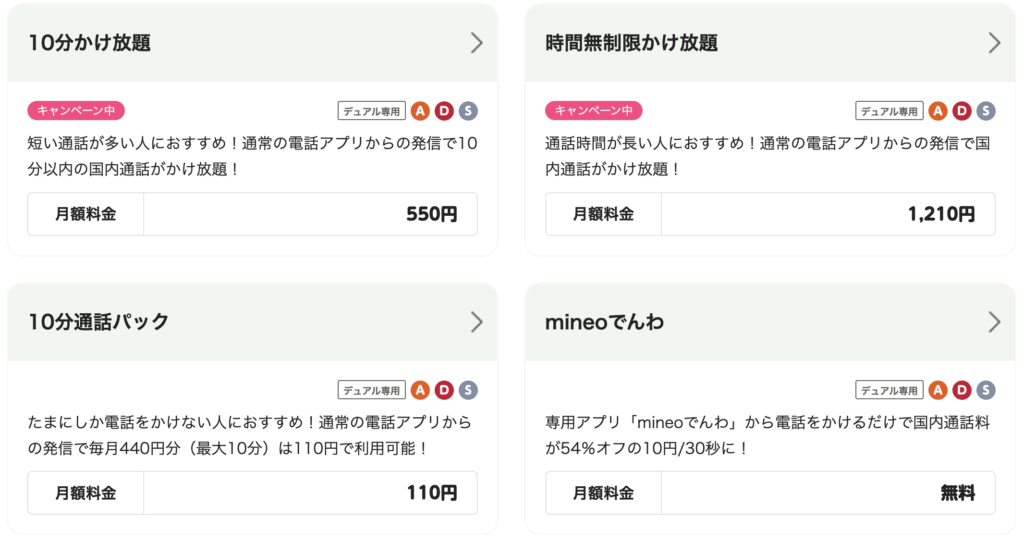
Task: Open mineoでんわ via its chevron arrow
Action: [x=994, y=322]
